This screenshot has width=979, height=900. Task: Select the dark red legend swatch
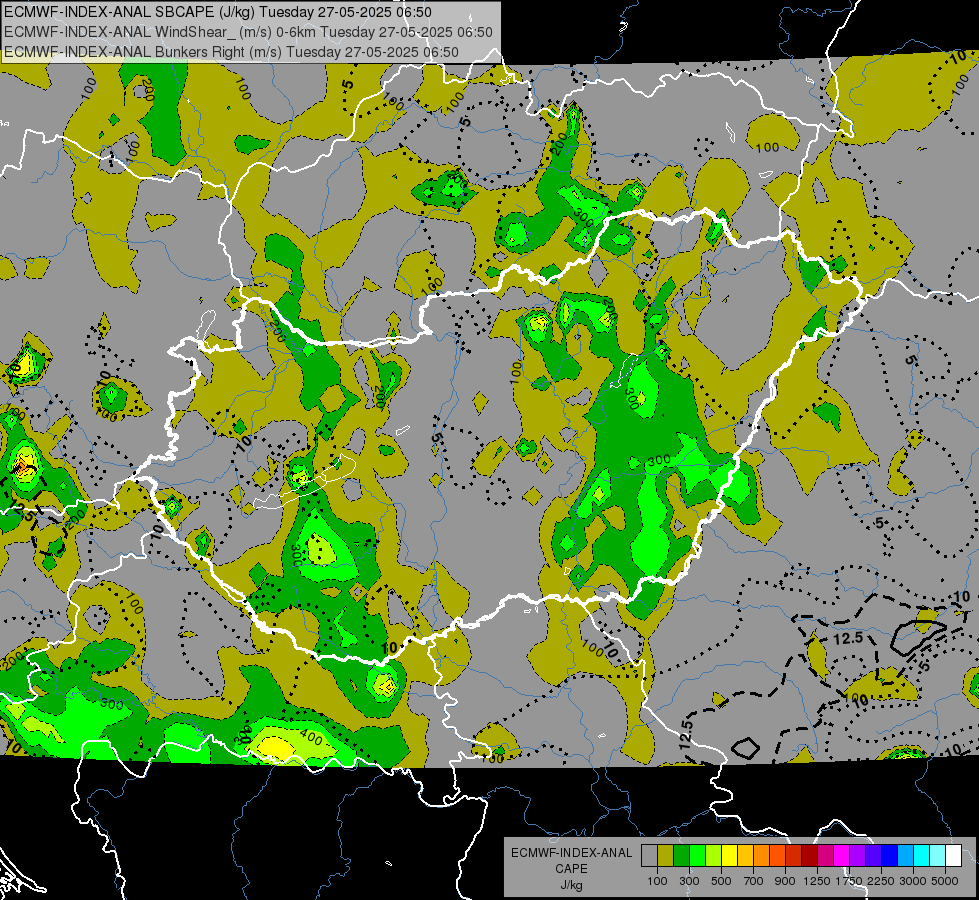coord(809,855)
